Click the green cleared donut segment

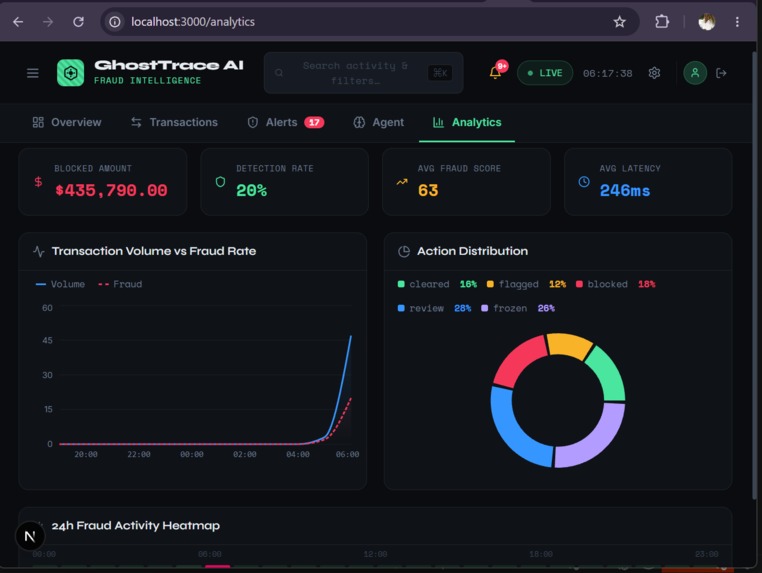pos(607,374)
